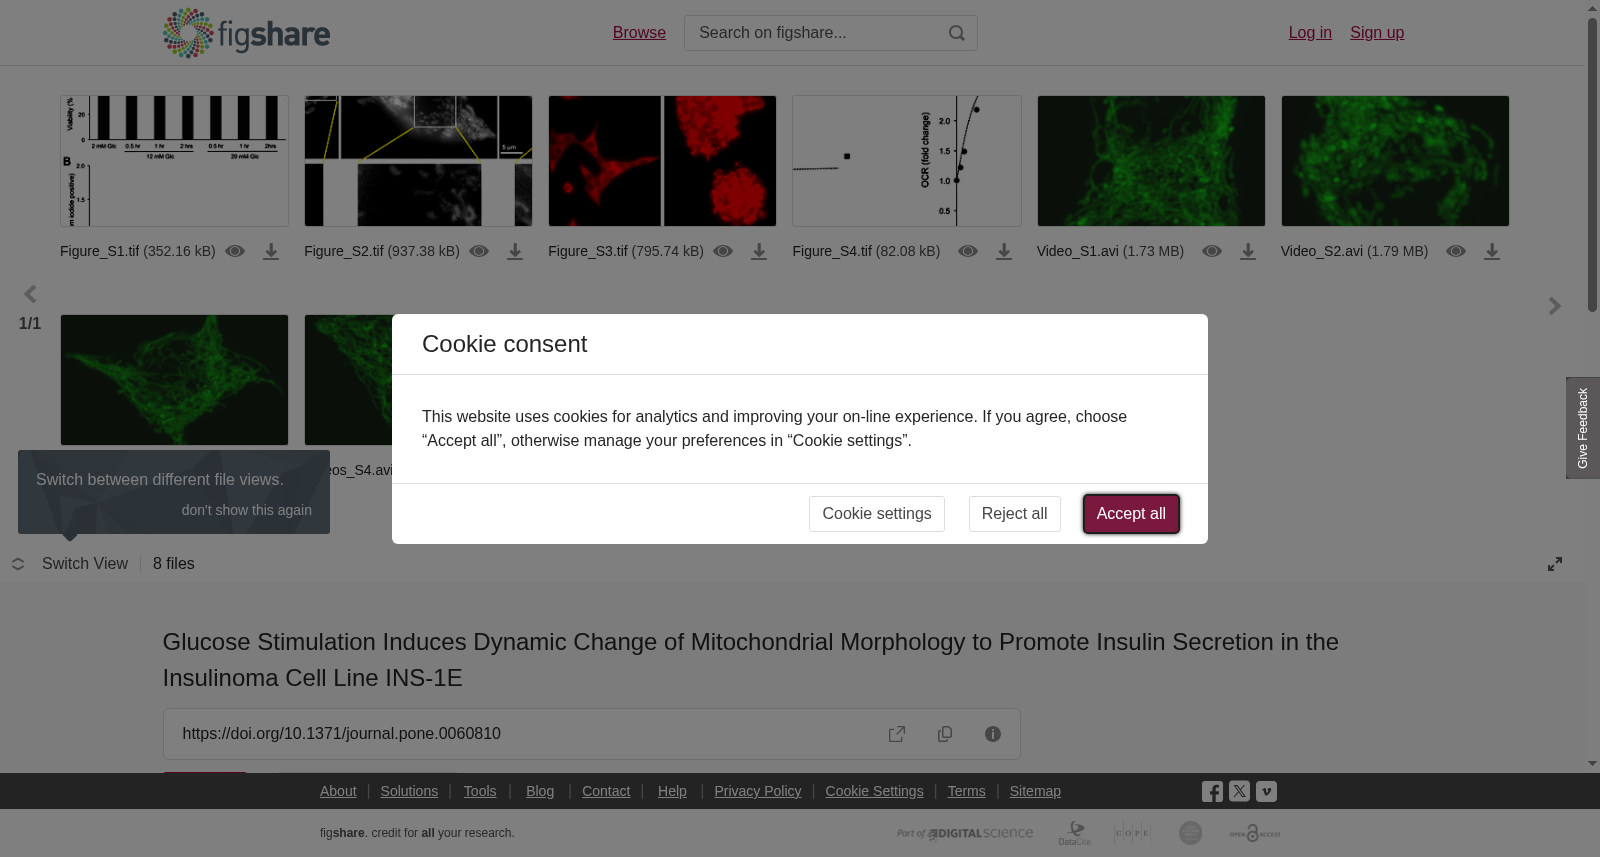The width and height of the screenshot is (1600, 857).
Task: Download Figure_S3.tif
Action: coord(759,252)
